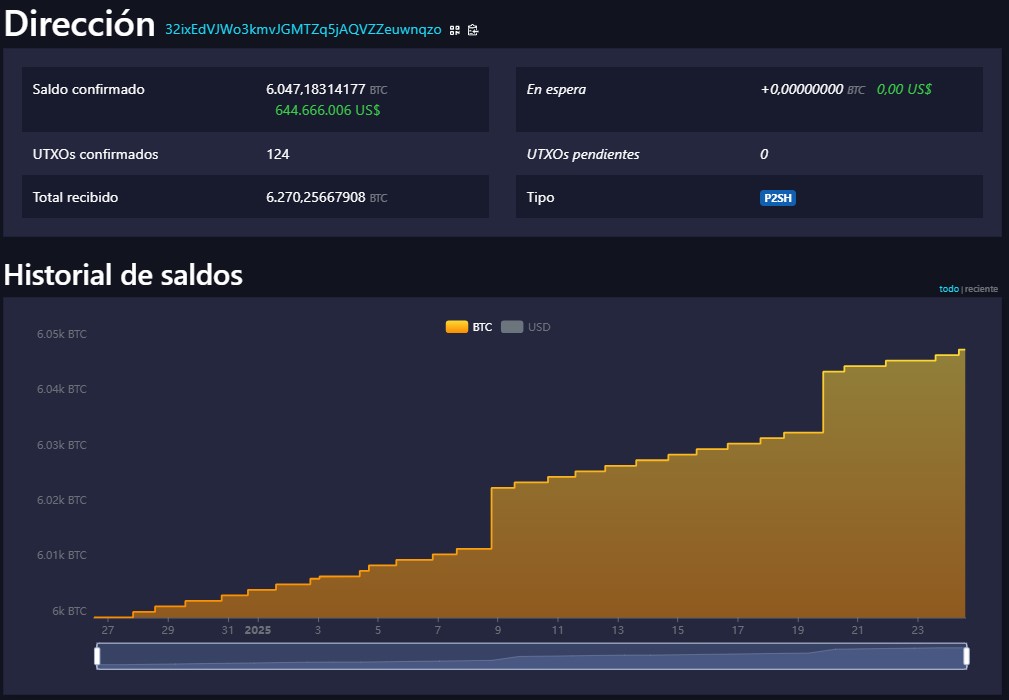This screenshot has height=700, width=1009.
Task: Switch the chart to 'todo' range
Action: (x=948, y=289)
